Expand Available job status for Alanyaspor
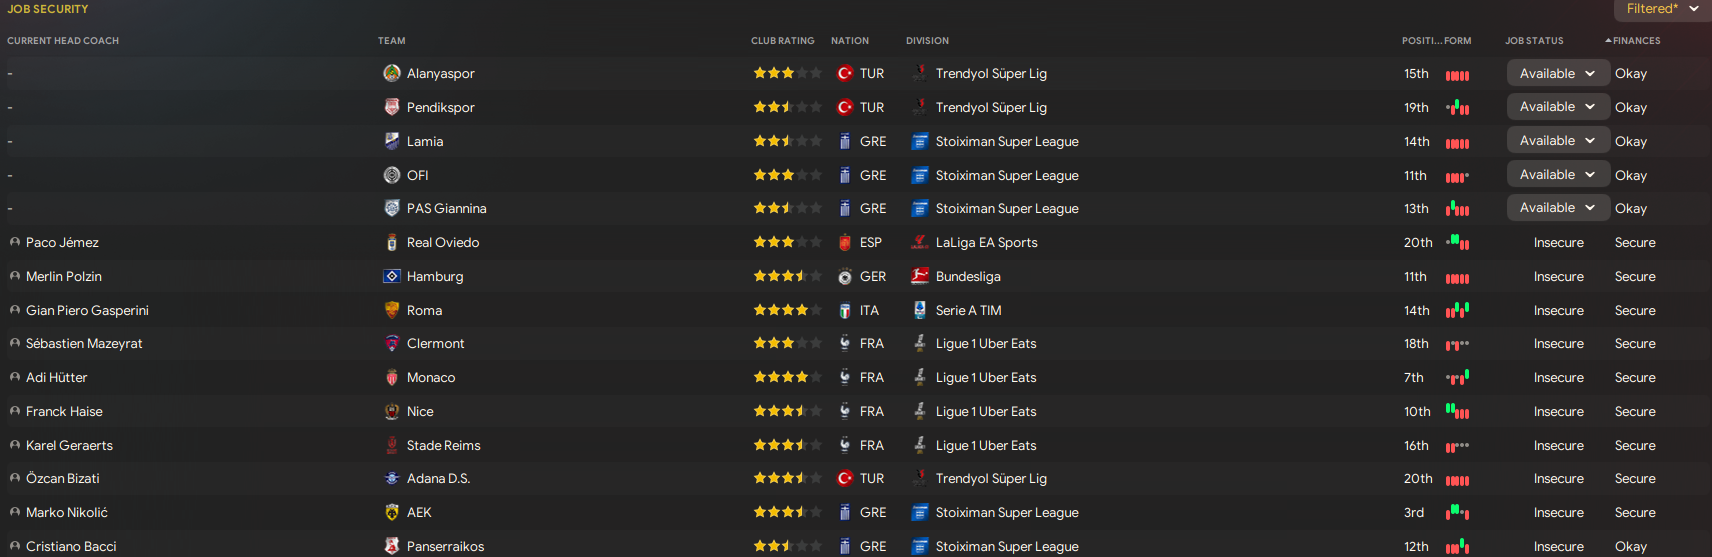This screenshot has width=1712, height=557. (1557, 73)
